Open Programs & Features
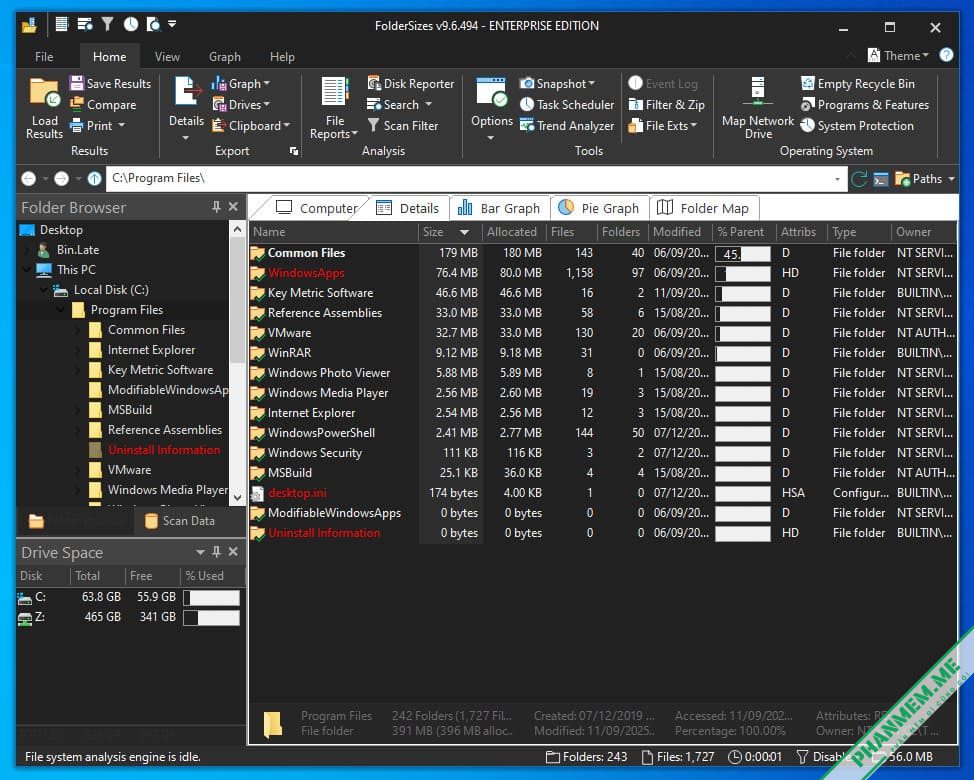This screenshot has height=780, width=974. coord(865,104)
